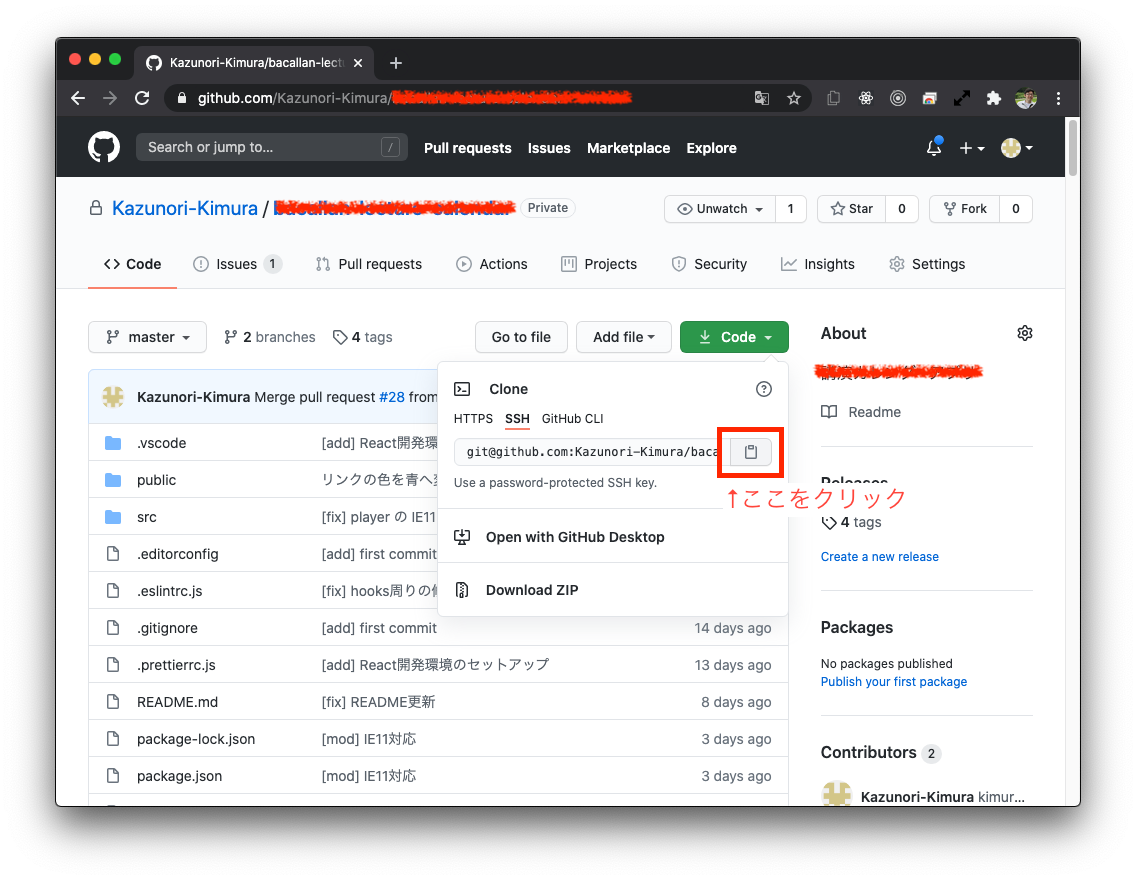
Task: Open the plus create-new dropdown
Action: (x=972, y=148)
